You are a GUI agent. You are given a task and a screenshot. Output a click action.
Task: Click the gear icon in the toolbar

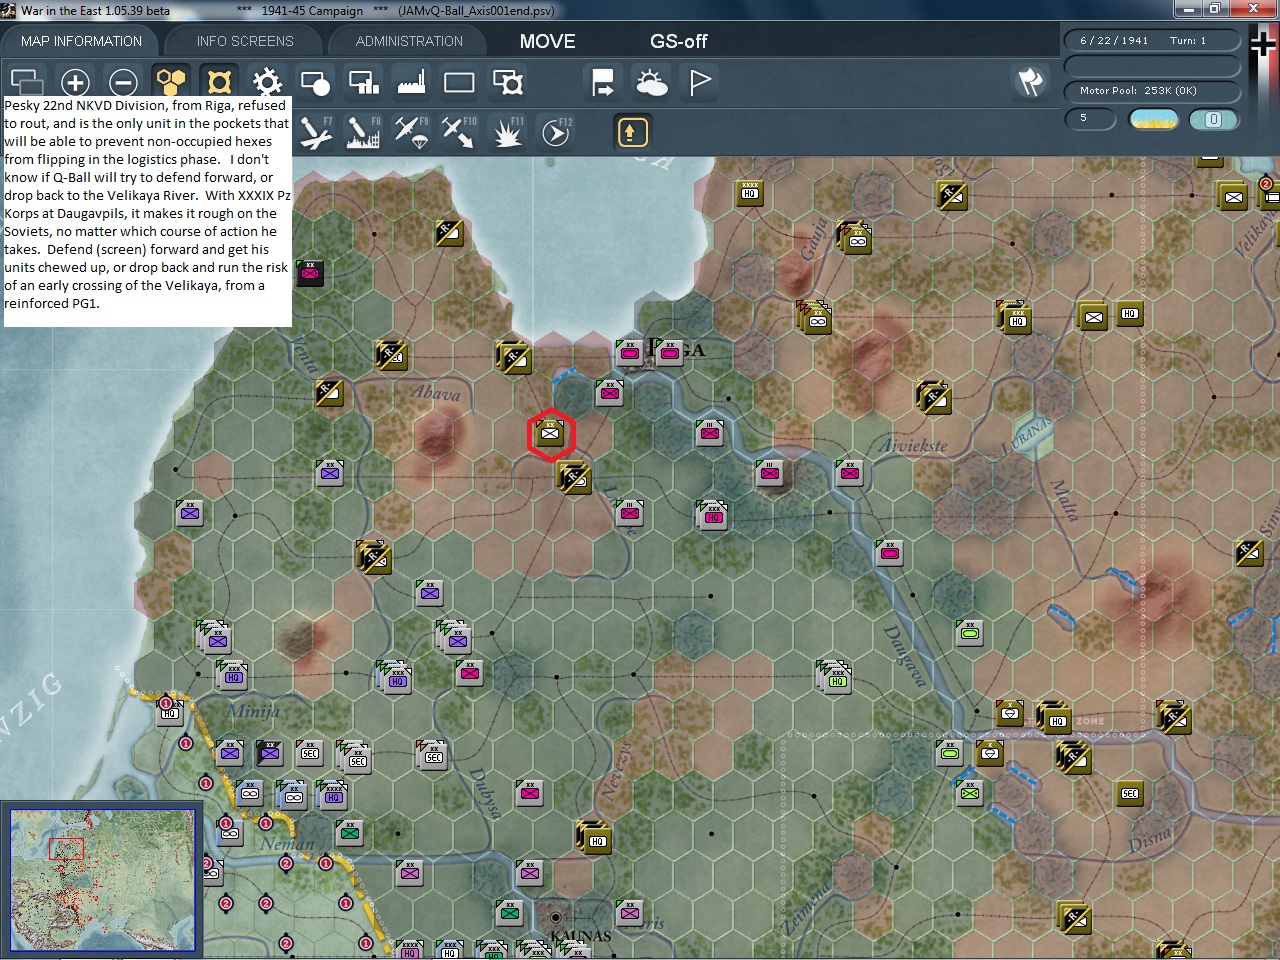pyautogui.click(x=267, y=82)
